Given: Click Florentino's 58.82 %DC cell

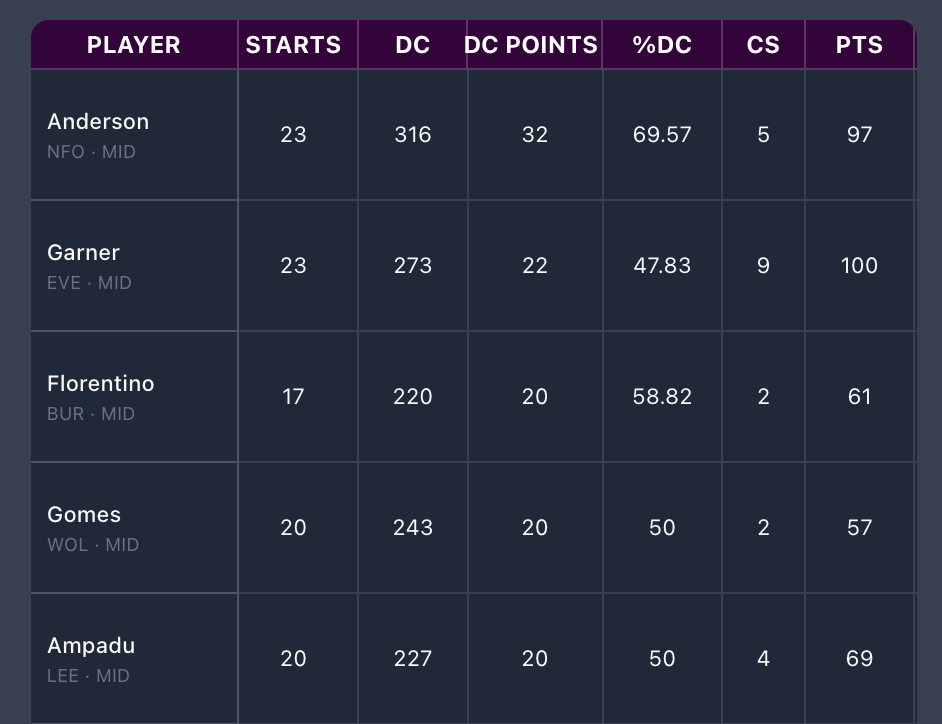Looking at the screenshot, I should point(662,396).
